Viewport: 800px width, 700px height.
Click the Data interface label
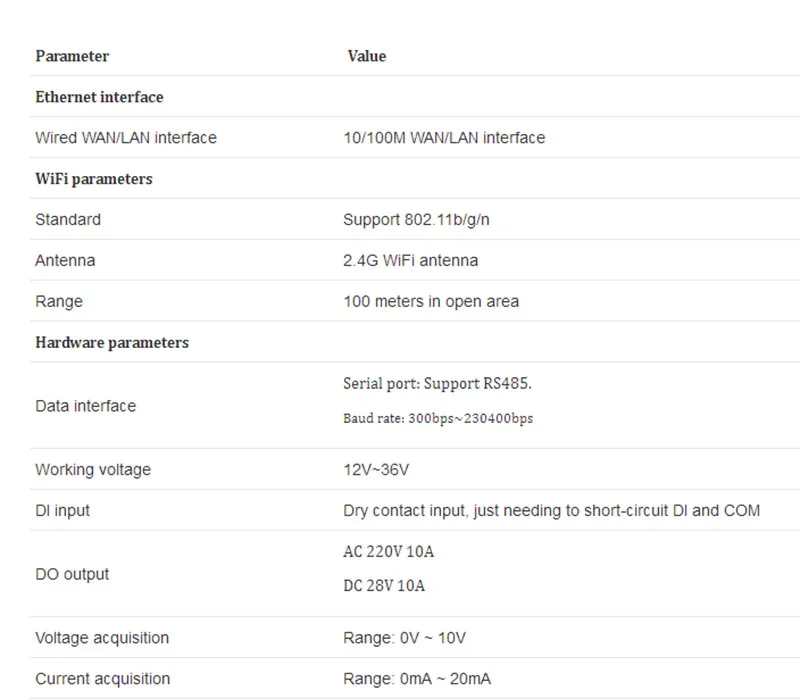pos(86,406)
